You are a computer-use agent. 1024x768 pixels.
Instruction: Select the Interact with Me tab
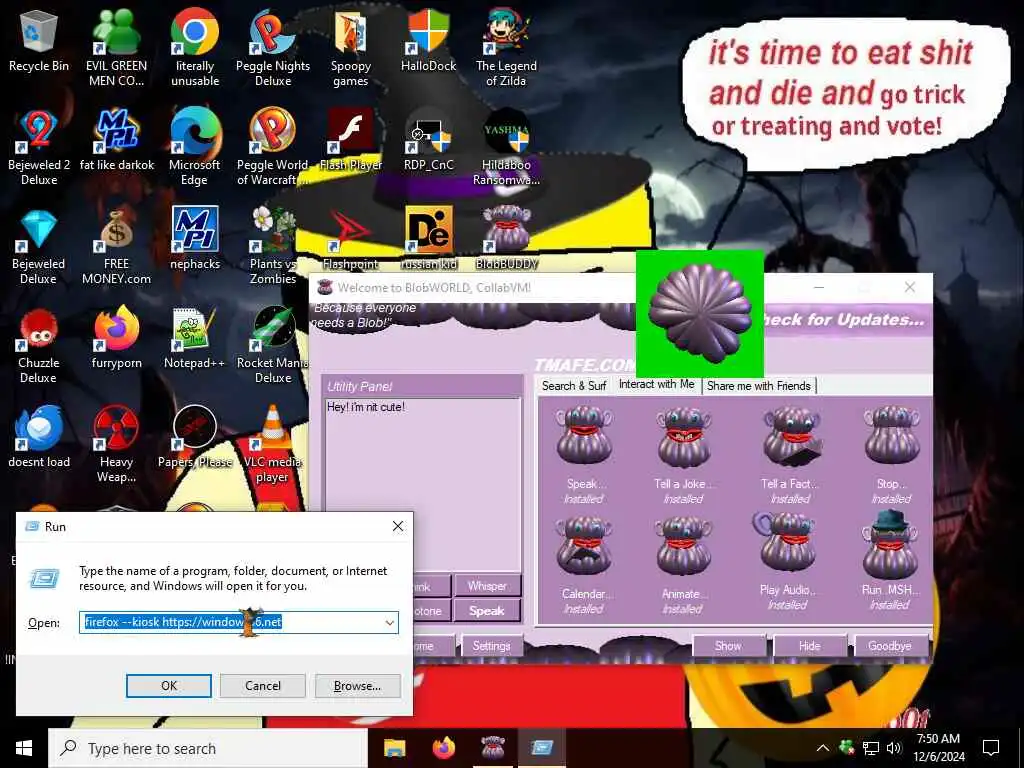pyautogui.click(x=656, y=385)
